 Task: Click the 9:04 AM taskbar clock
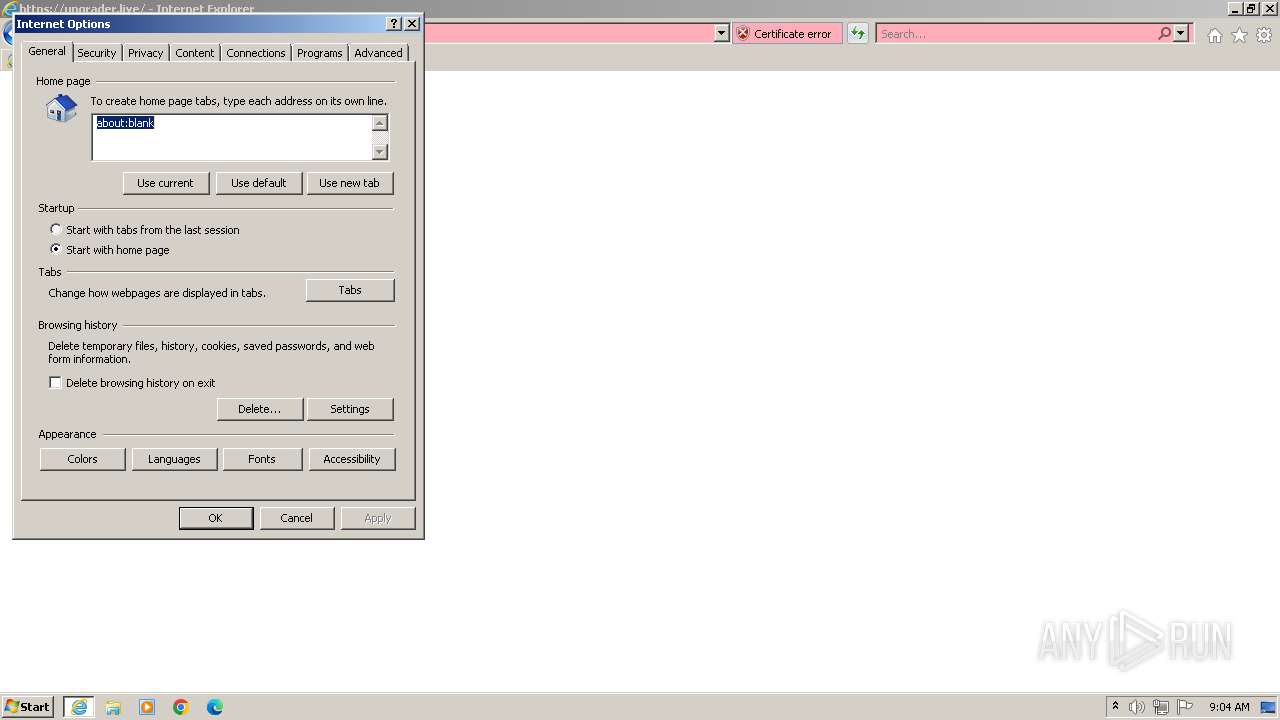point(1229,707)
